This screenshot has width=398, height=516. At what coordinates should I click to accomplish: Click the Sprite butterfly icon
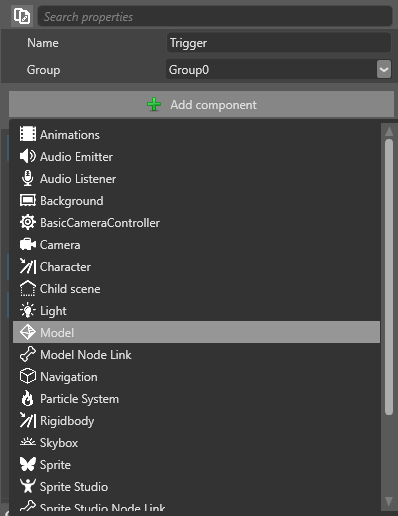tap(28, 465)
